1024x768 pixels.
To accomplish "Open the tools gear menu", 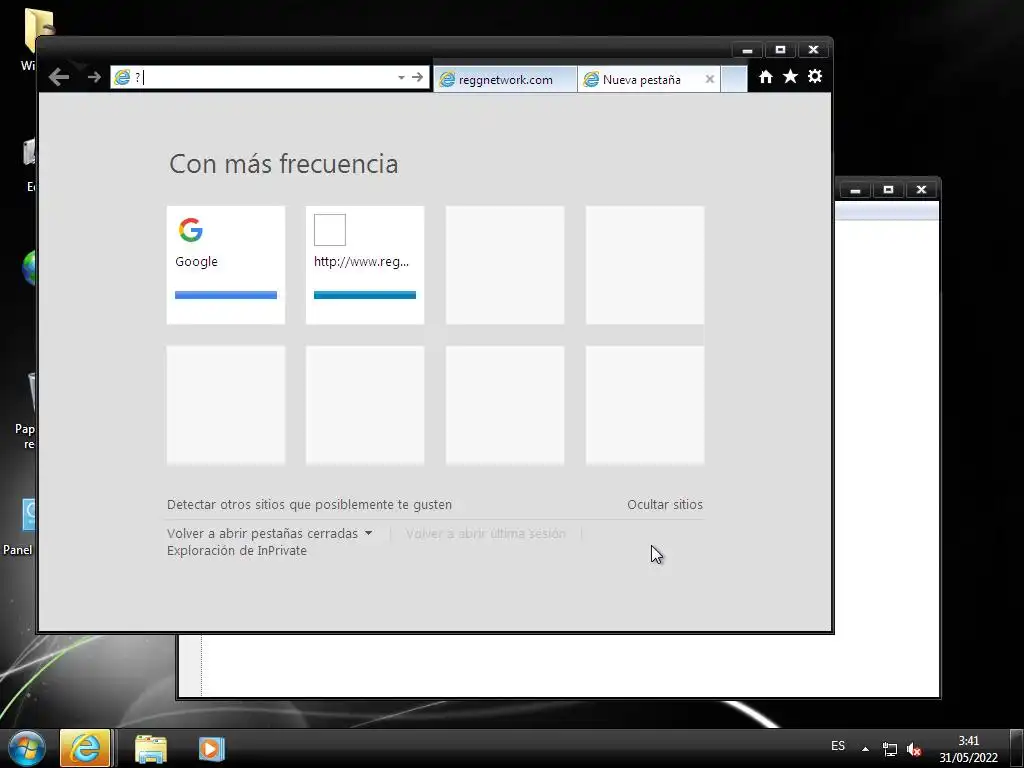I will point(814,76).
